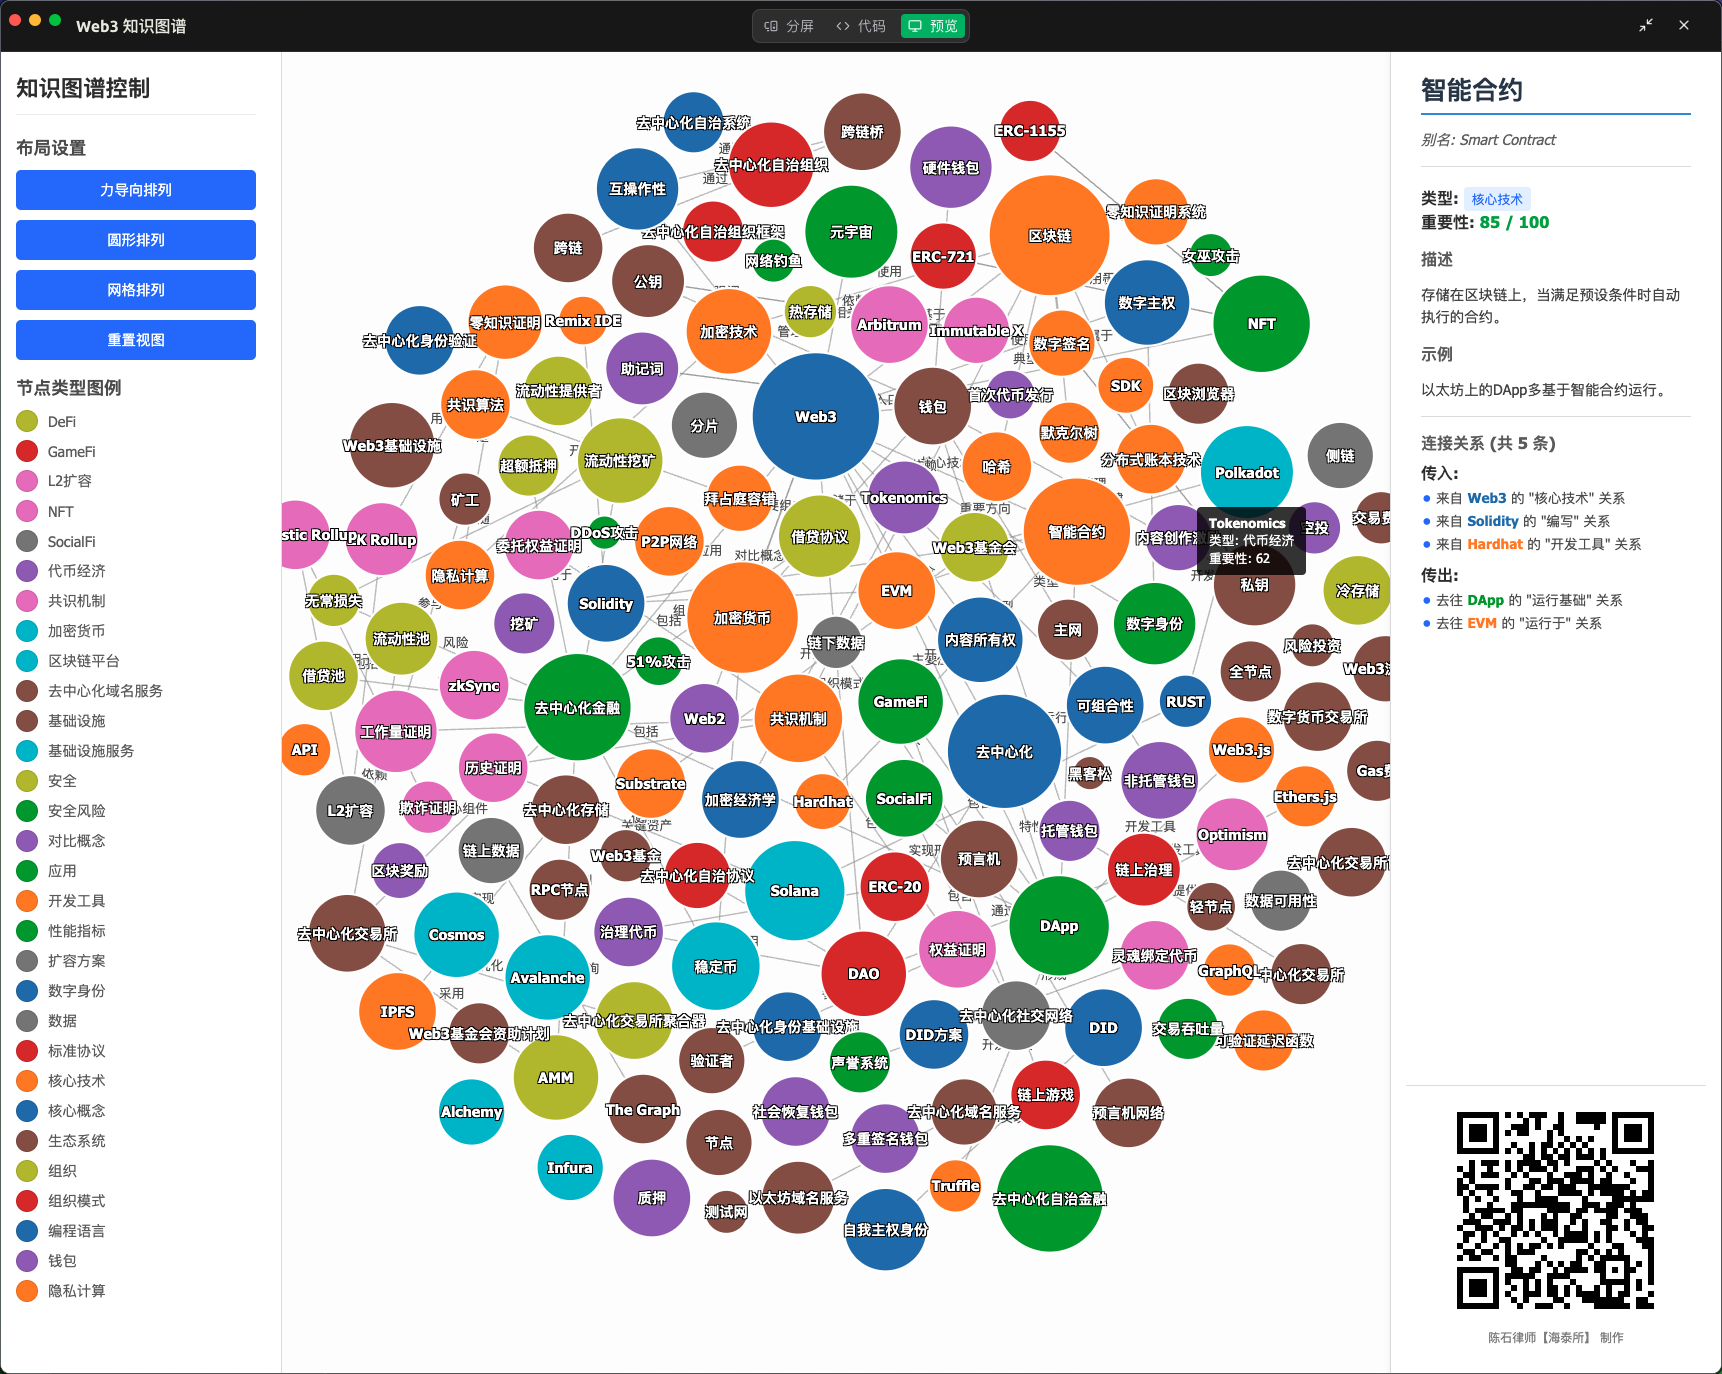
Task: Select the The Graph node
Action: point(643,1110)
